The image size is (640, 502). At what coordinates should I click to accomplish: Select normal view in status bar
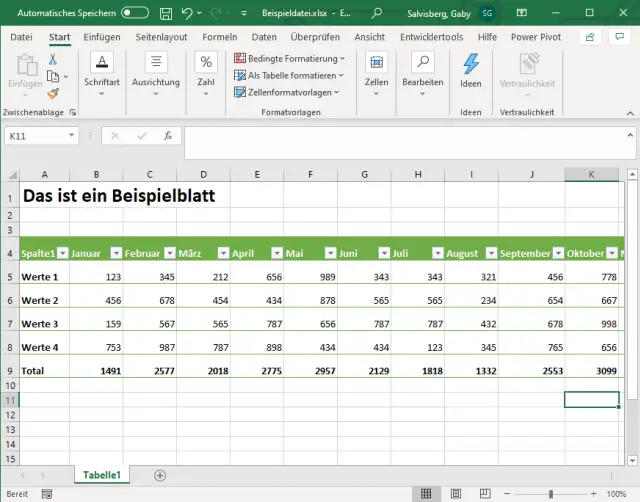coord(427,494)
